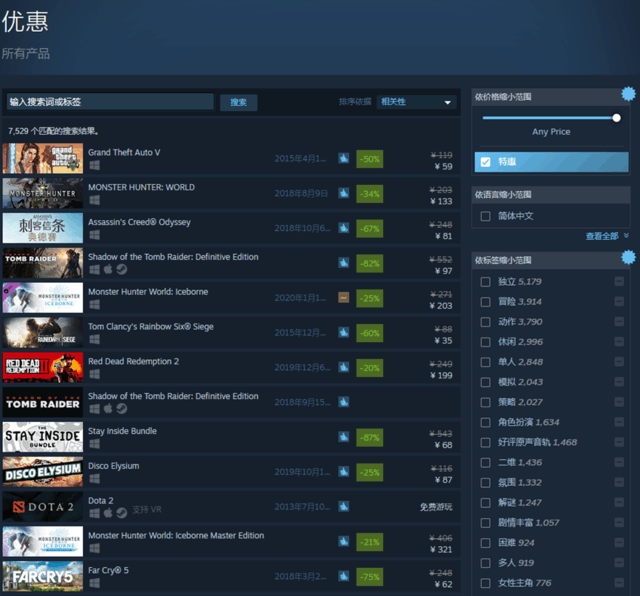Check the 单人 2,848 tag checkbox
This screenshot has height=596, width=640.
pos(485,362)
